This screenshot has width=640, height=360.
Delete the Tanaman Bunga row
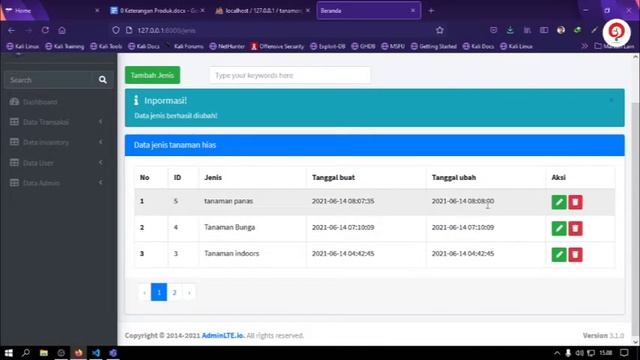[575, 228]
